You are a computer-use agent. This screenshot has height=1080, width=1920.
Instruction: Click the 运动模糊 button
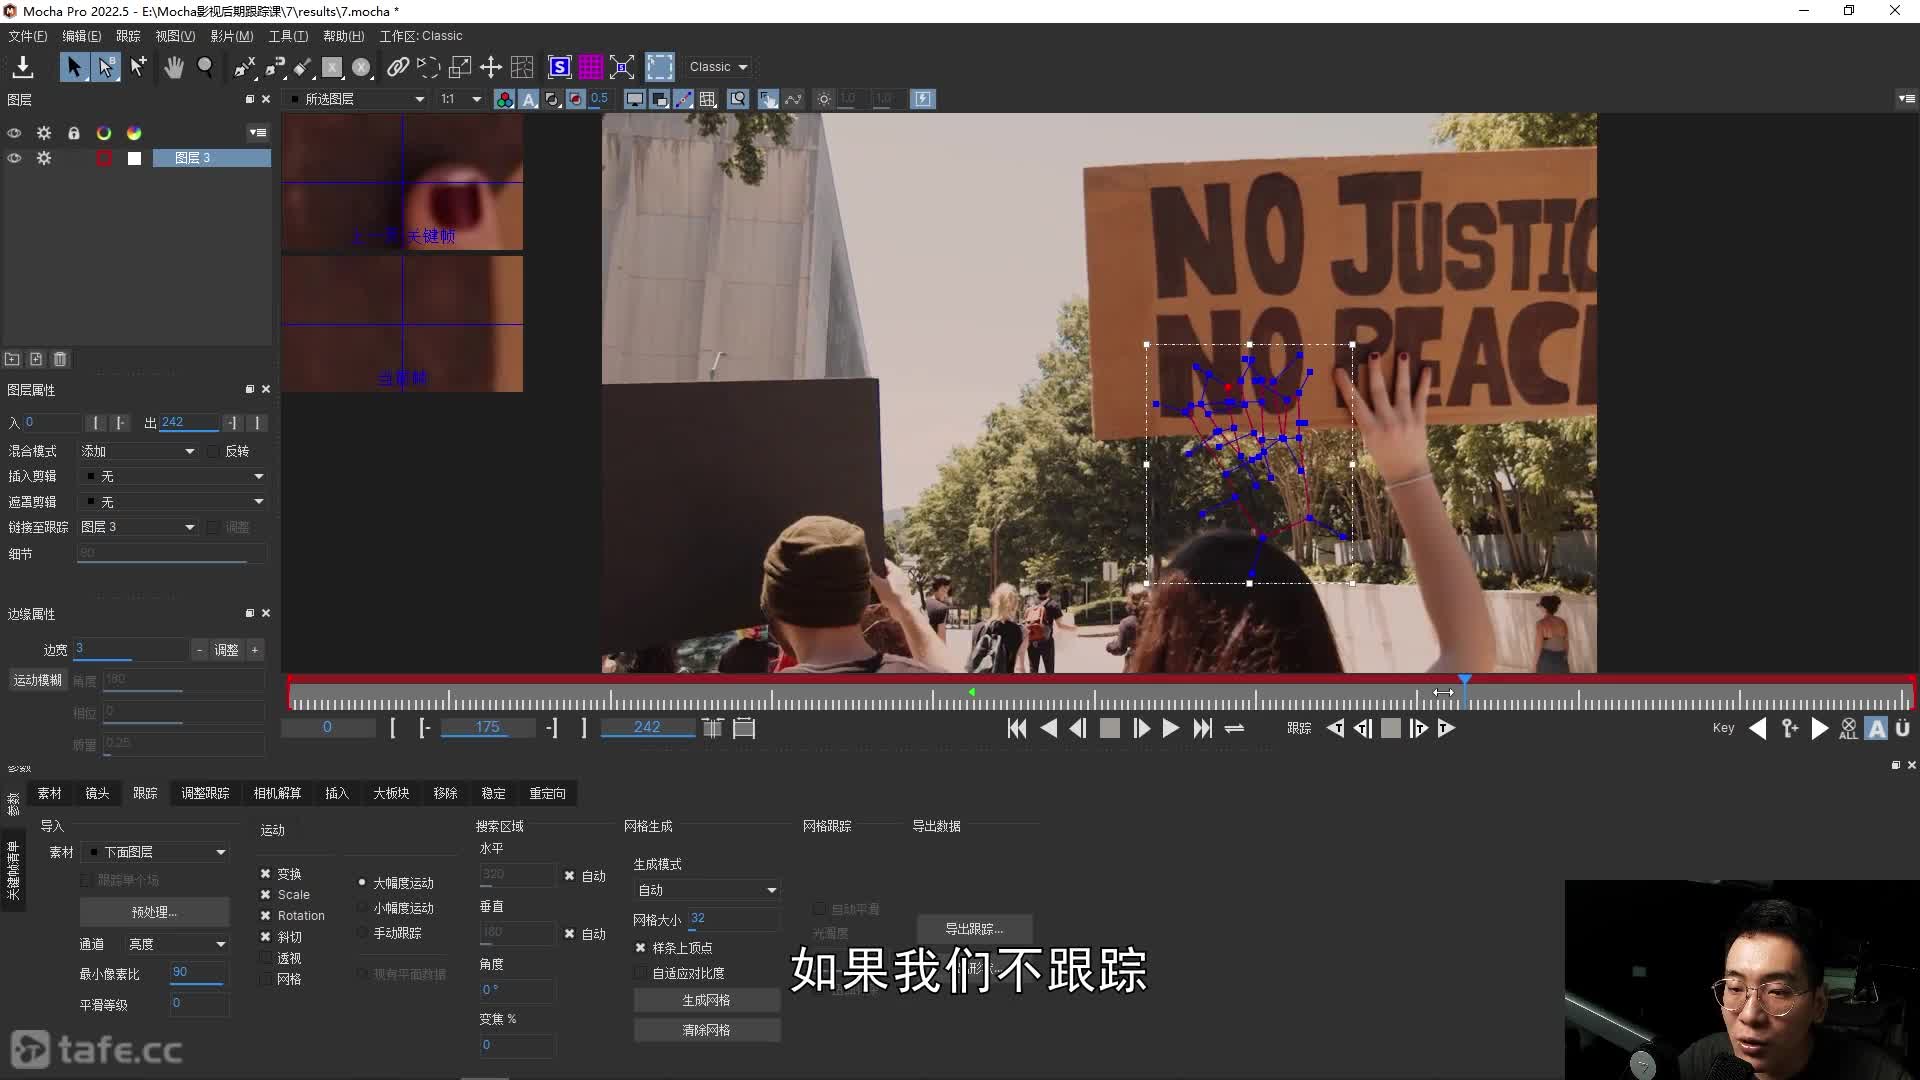click(37, 680)
